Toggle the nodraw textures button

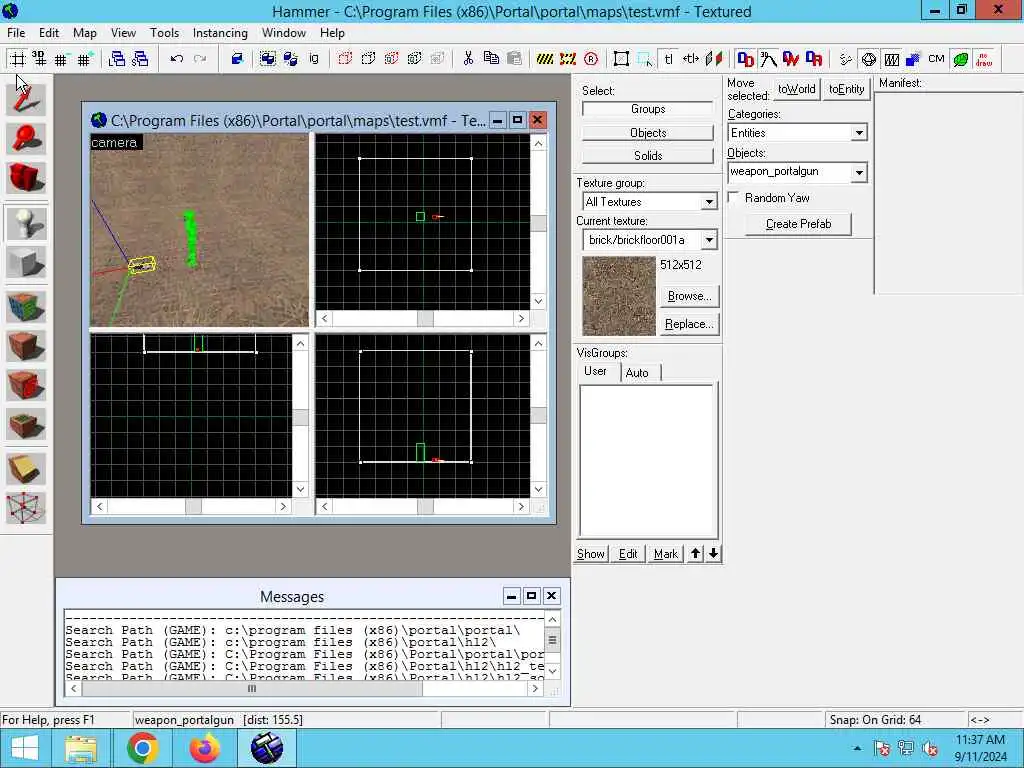coord(984,59)
